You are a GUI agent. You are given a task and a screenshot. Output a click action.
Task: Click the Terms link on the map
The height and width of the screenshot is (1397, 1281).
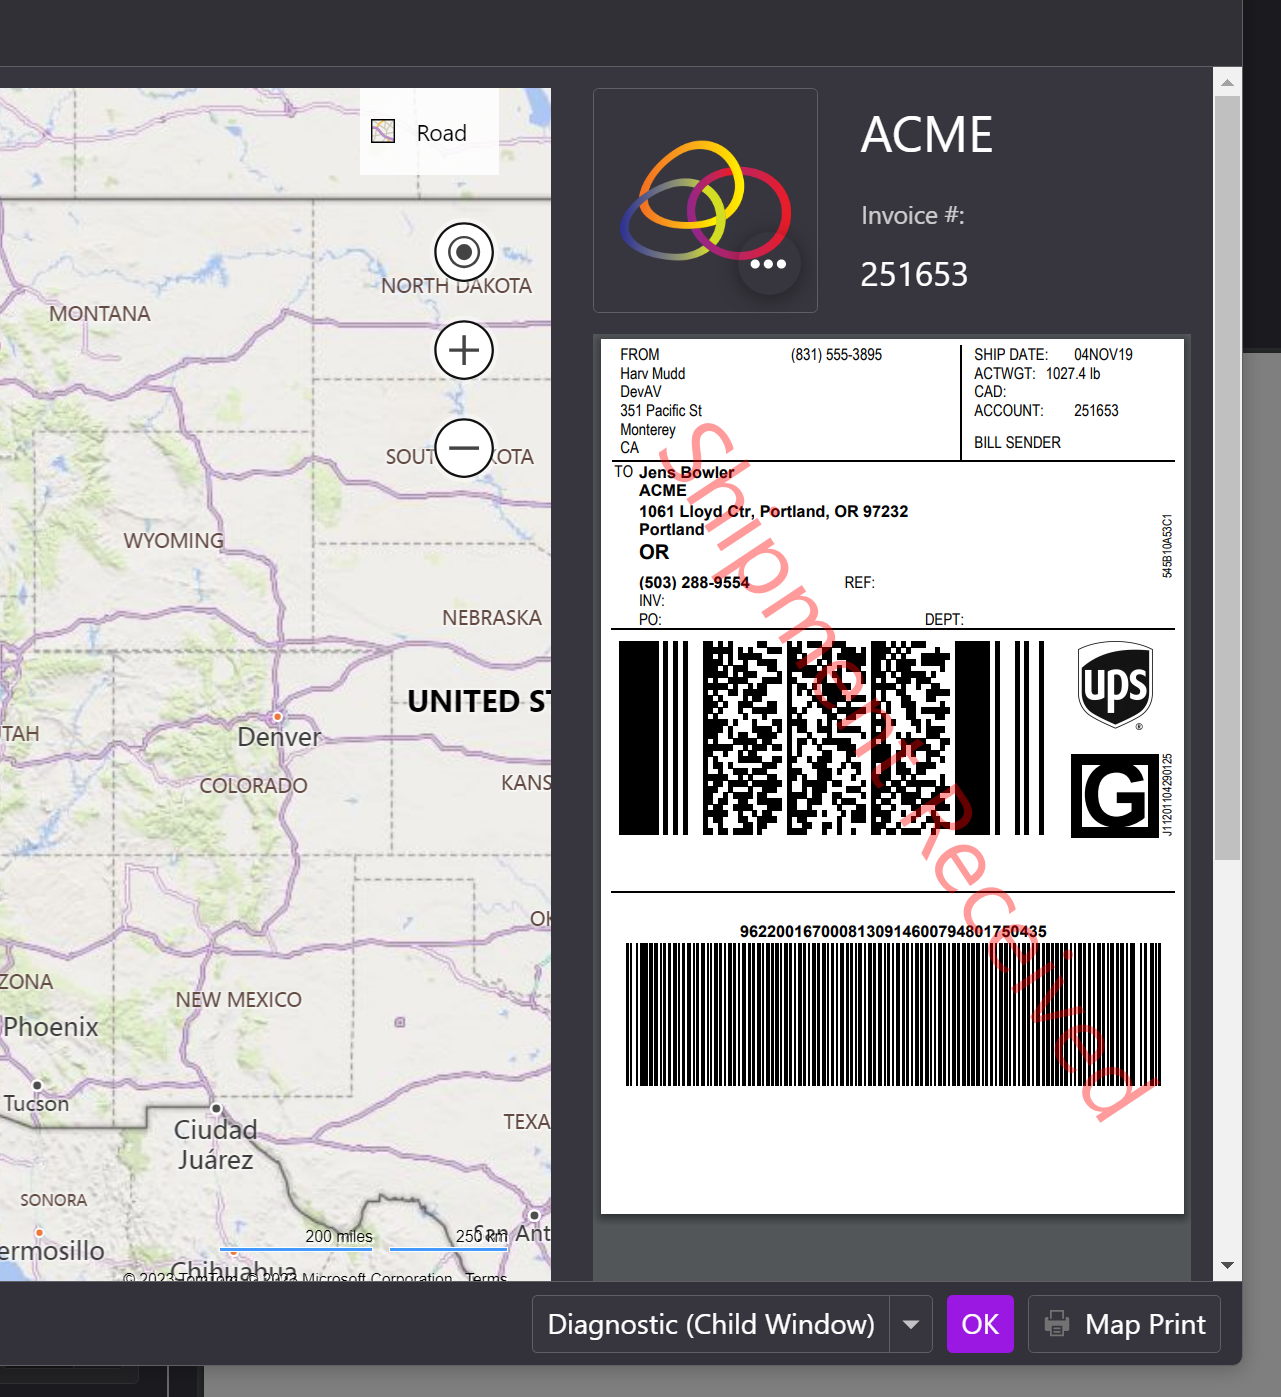(486, 1277)
